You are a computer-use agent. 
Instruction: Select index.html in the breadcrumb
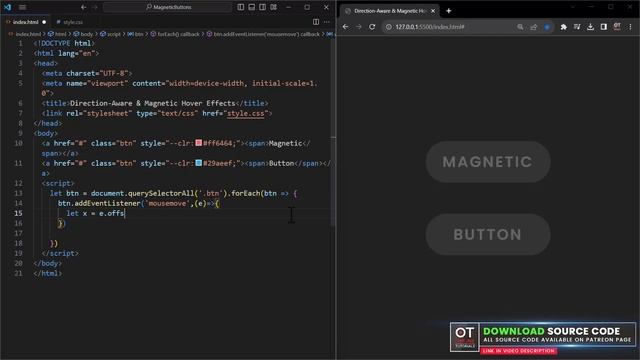[28, 34]
